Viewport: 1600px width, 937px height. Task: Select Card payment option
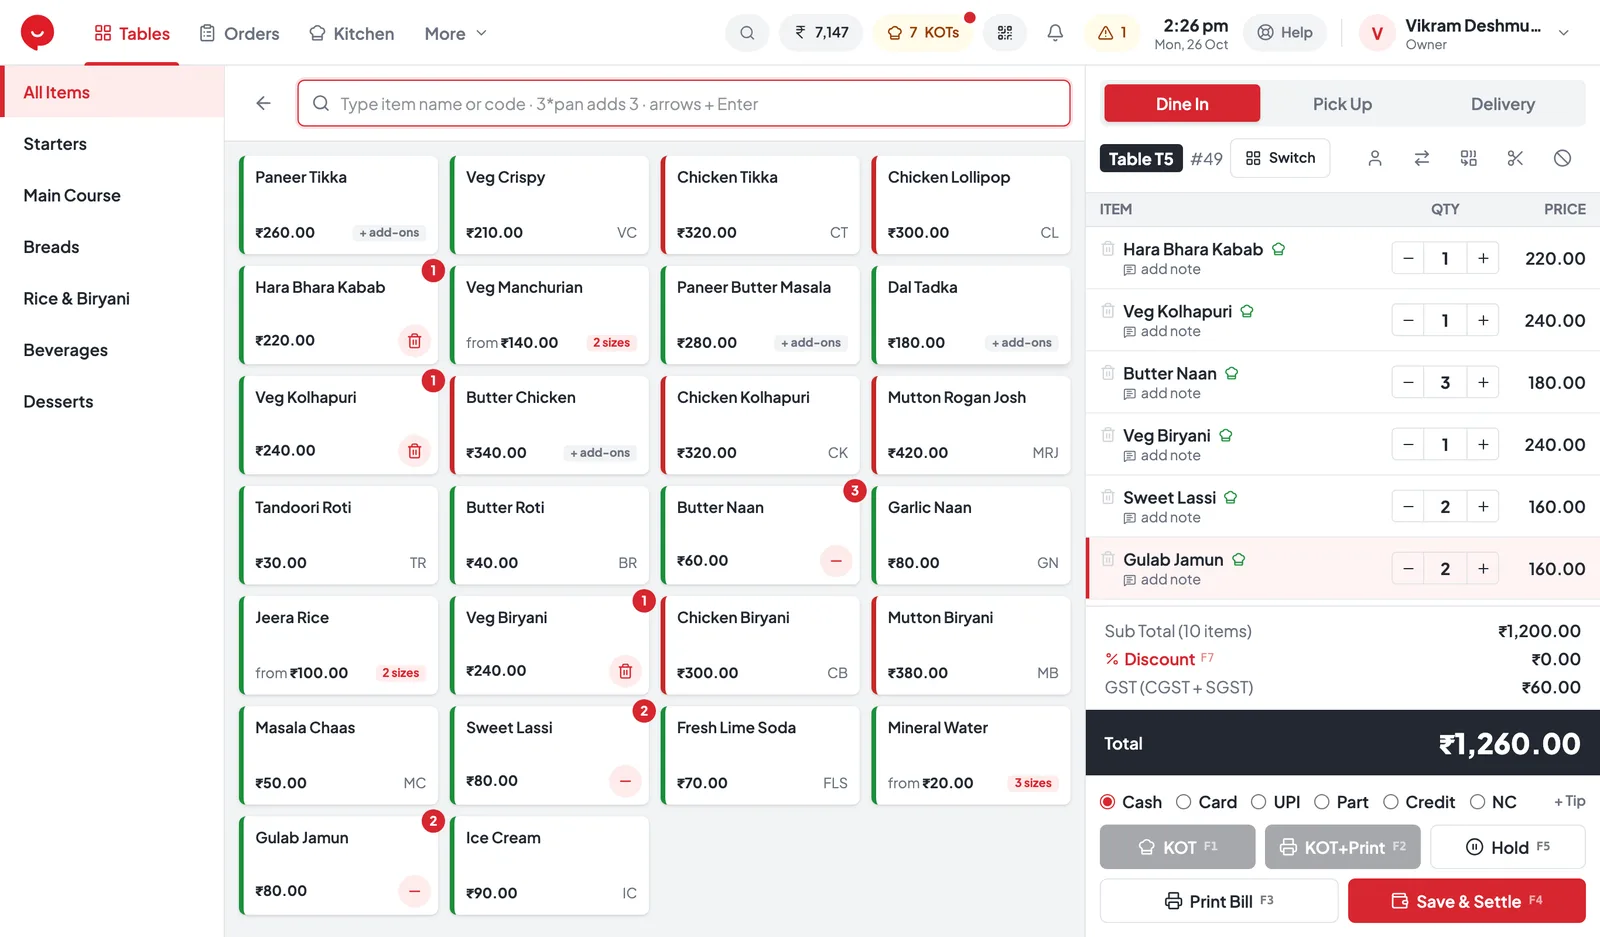(x=1206, y=802)
